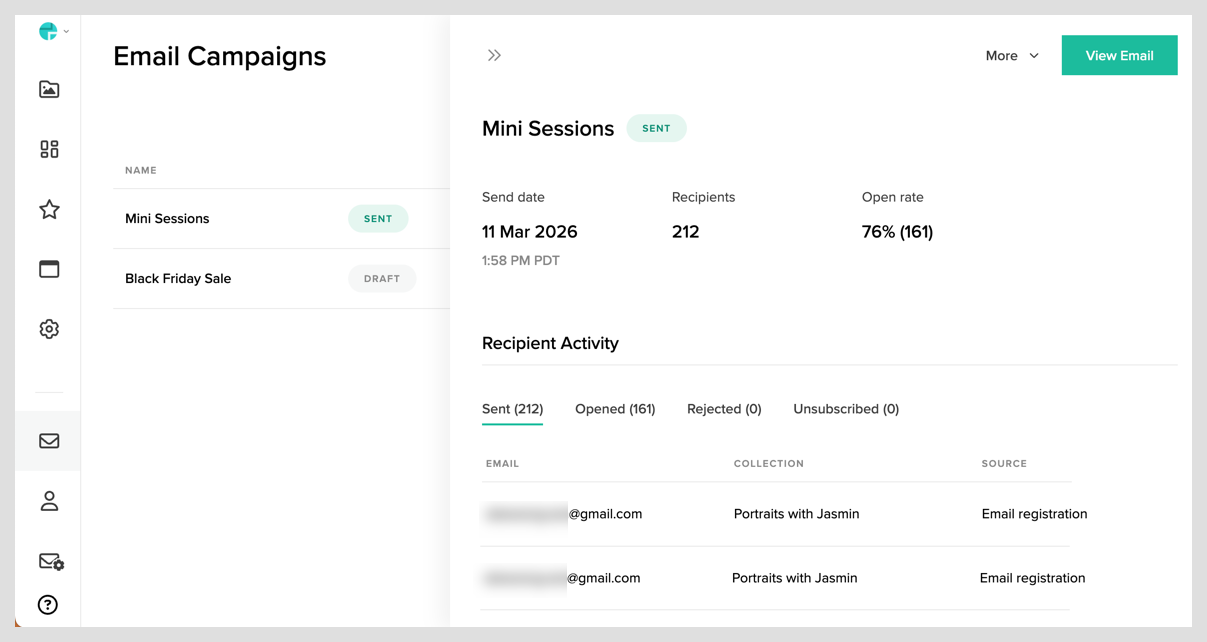Select the Sent (212) tab
The height and width of the screenshot is (642, 1207).
pyautogui.click(x=512, y=409)
